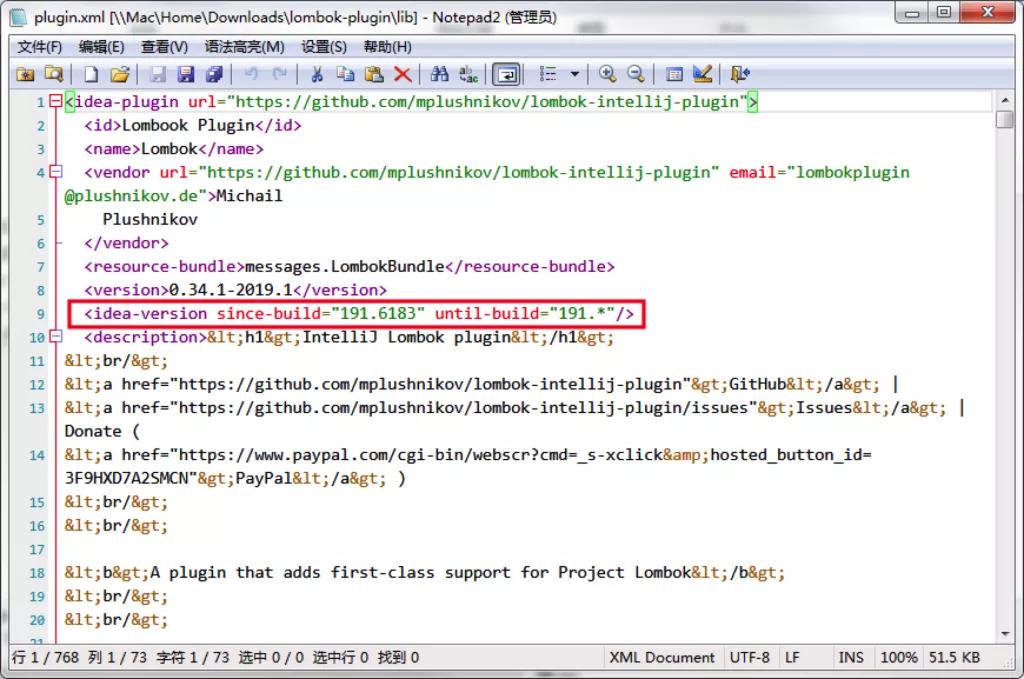Click the '找到 0' status entry
The height and width of the screenshot is (679, 1024).
[398, 657]
